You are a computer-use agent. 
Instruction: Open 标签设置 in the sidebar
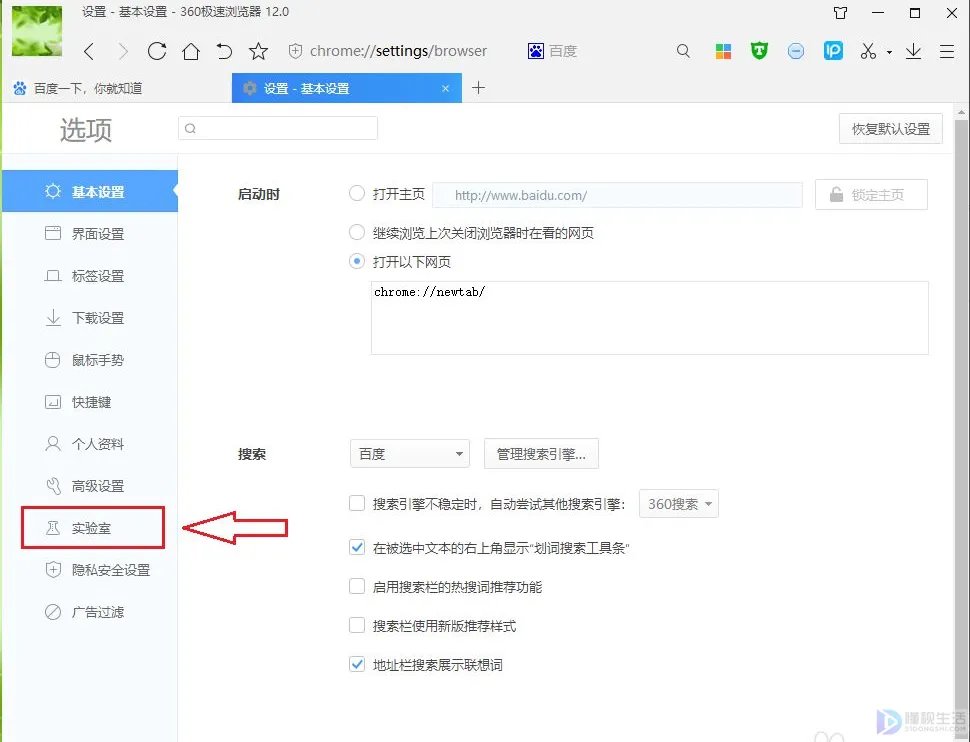pyautogui.click(x=90, y=276)
